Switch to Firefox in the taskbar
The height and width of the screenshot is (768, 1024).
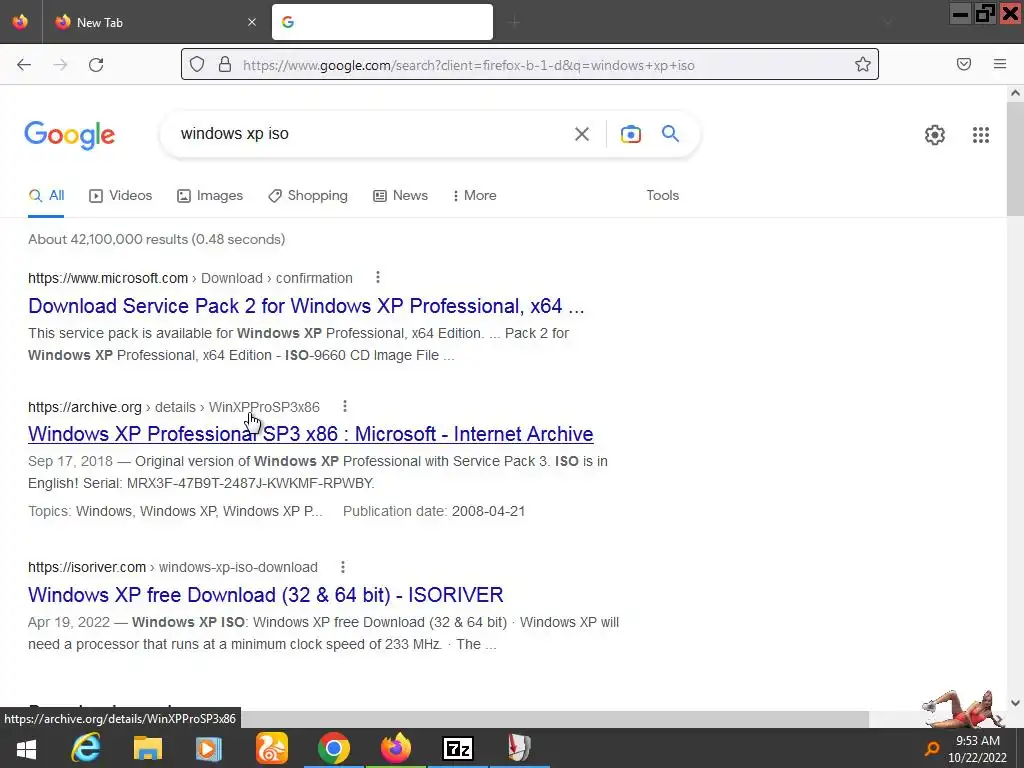(396, 748)
